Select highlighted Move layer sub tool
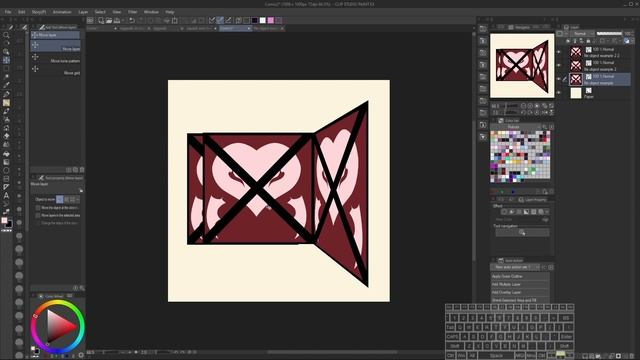Image resolution: width=640 pixels, height=360 pixels. tap(56, 46)
